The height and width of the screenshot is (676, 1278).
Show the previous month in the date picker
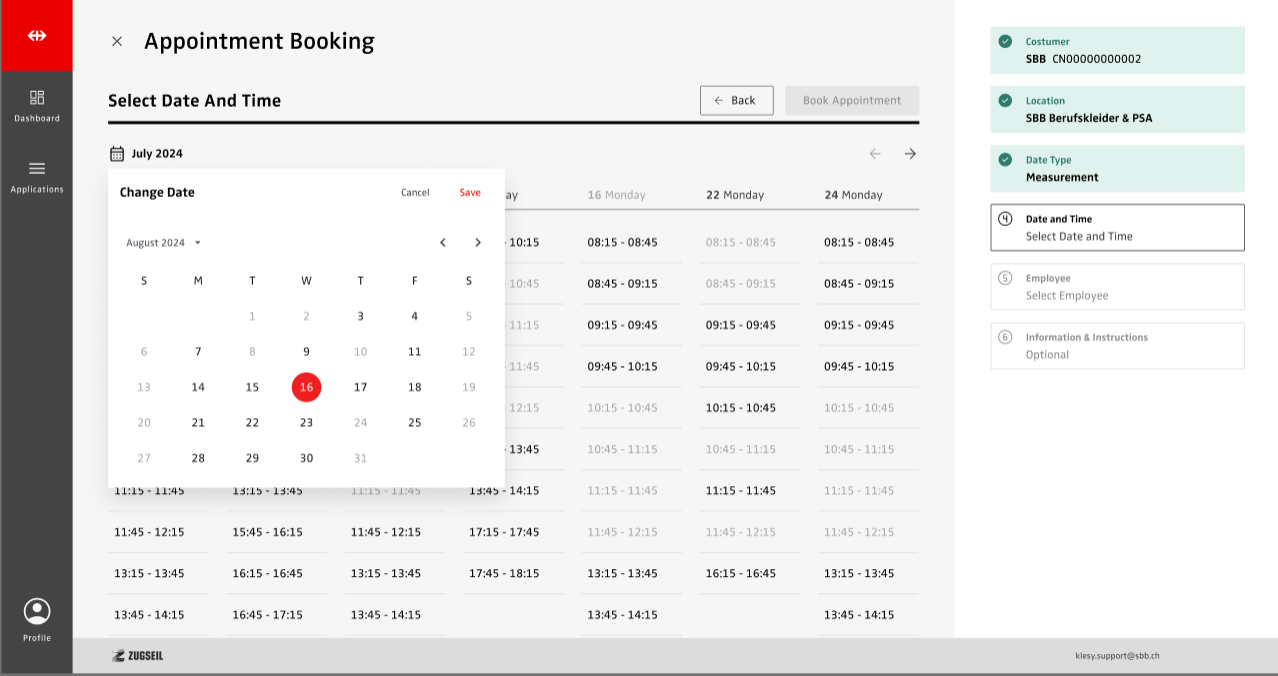click(x=443, y=243)
